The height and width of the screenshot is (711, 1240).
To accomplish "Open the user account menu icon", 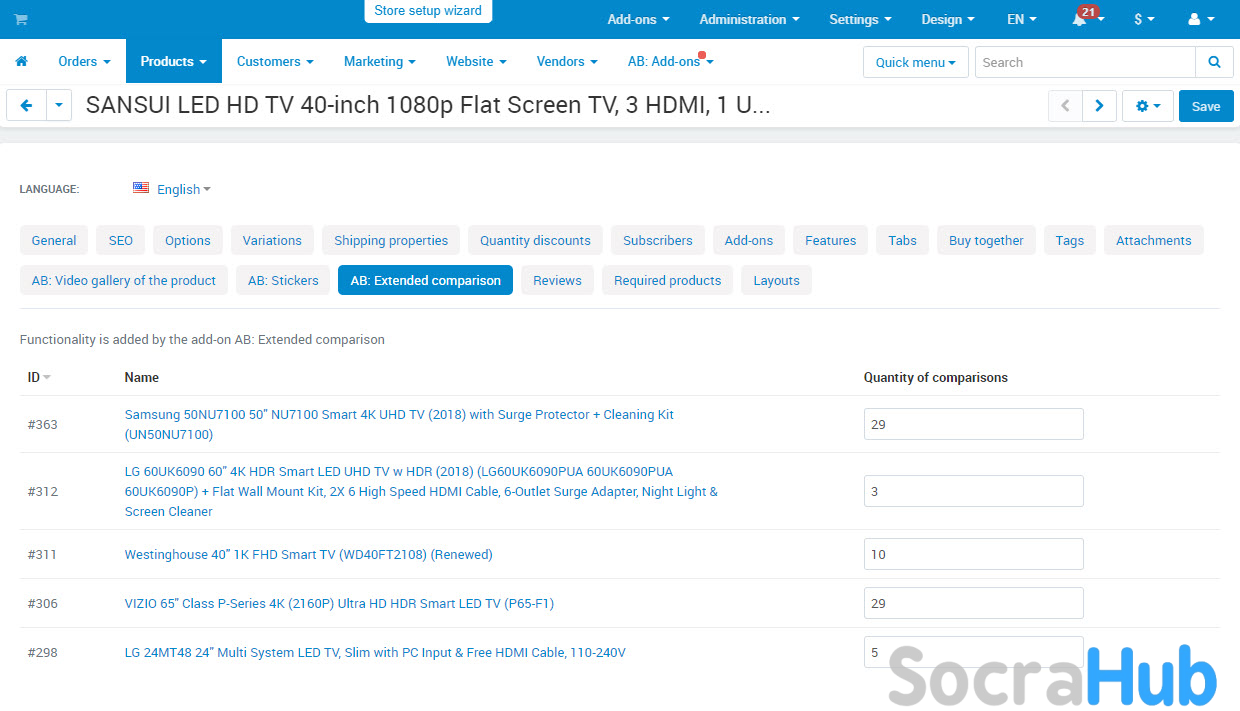I will 1200,19.
